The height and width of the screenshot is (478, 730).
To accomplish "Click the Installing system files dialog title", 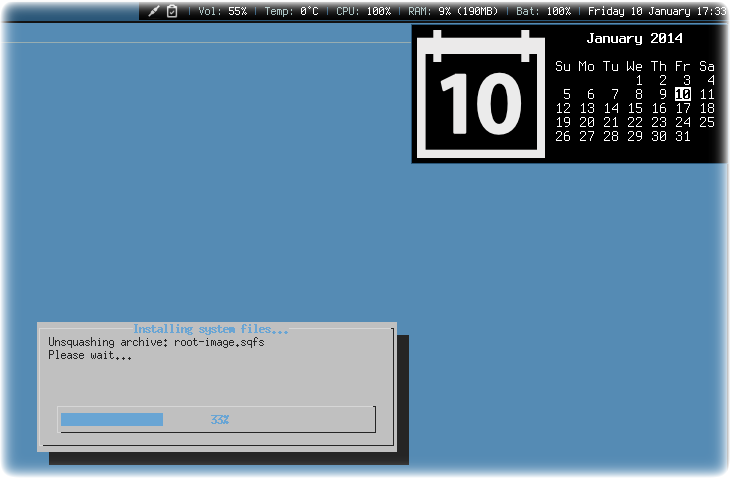I will (210, 329).
